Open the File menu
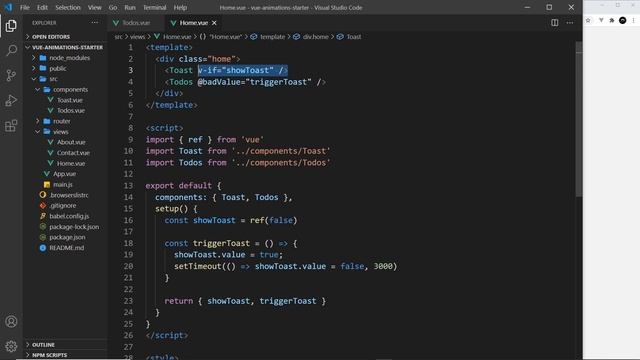 coord(25,7)
